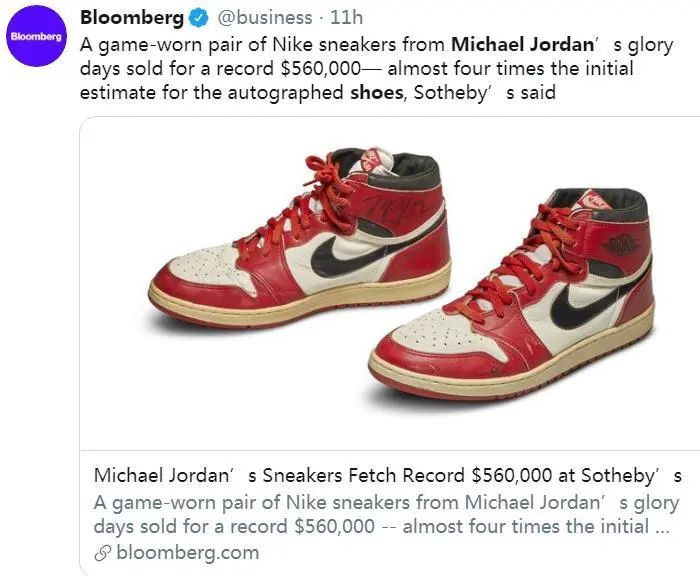Viewport: 700px width, 576px height.
Task: Click the bold word shoes in the tweet
Action: 376,92
